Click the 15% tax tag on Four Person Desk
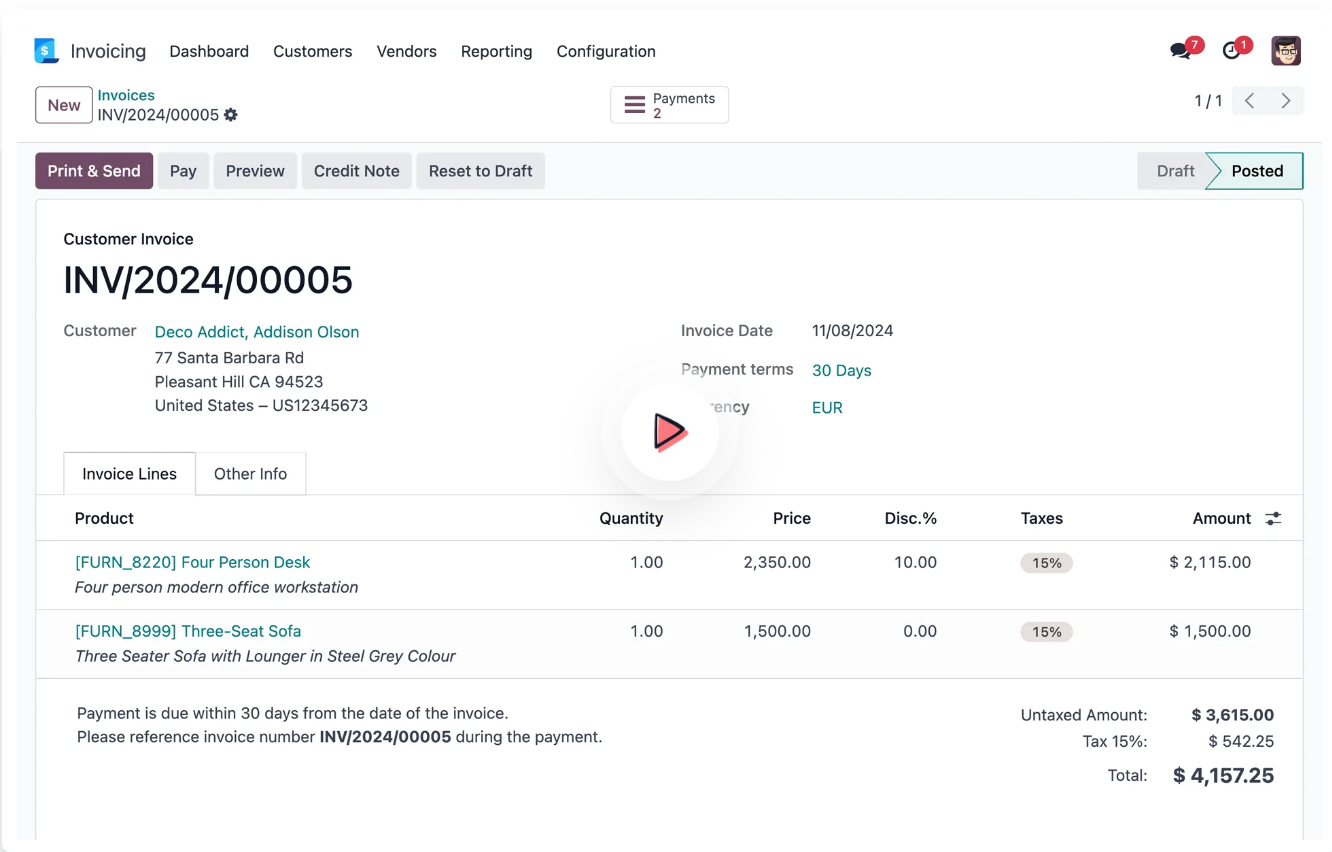 tap(1047, 563)
